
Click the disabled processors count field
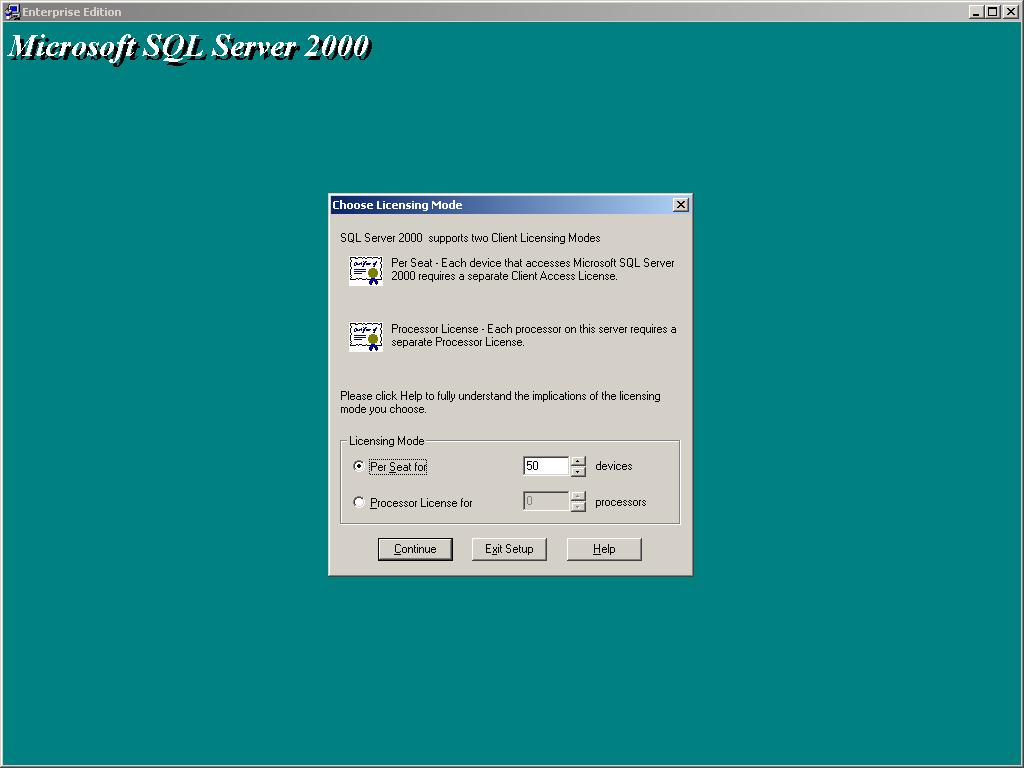point(547,502)
